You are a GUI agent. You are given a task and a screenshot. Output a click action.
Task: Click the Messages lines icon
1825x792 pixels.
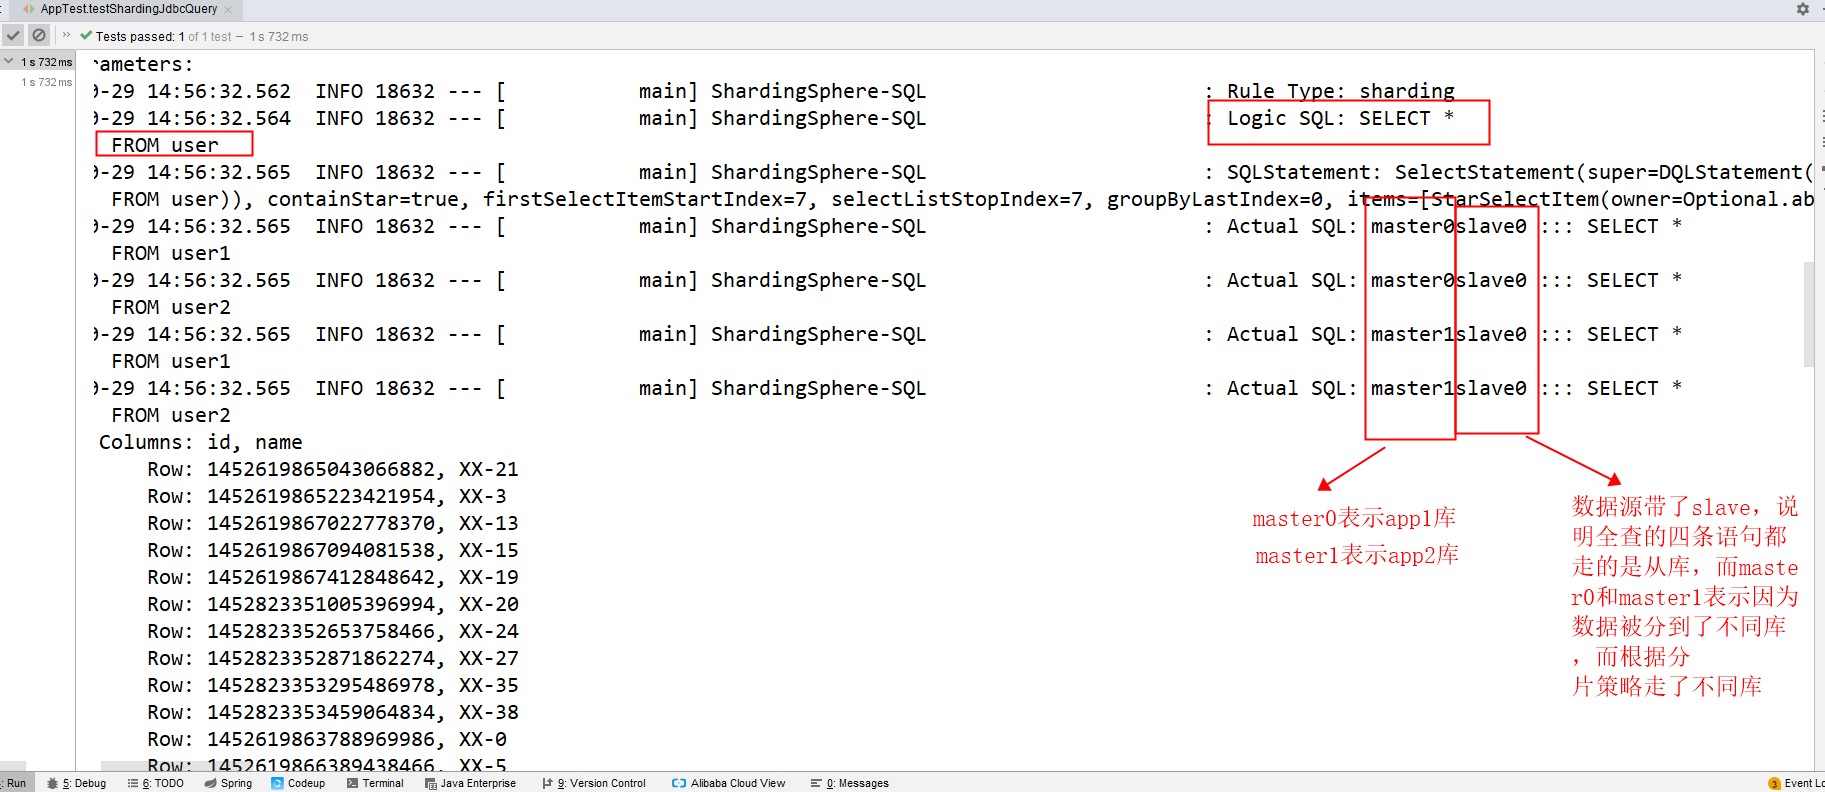coord(816,783)
